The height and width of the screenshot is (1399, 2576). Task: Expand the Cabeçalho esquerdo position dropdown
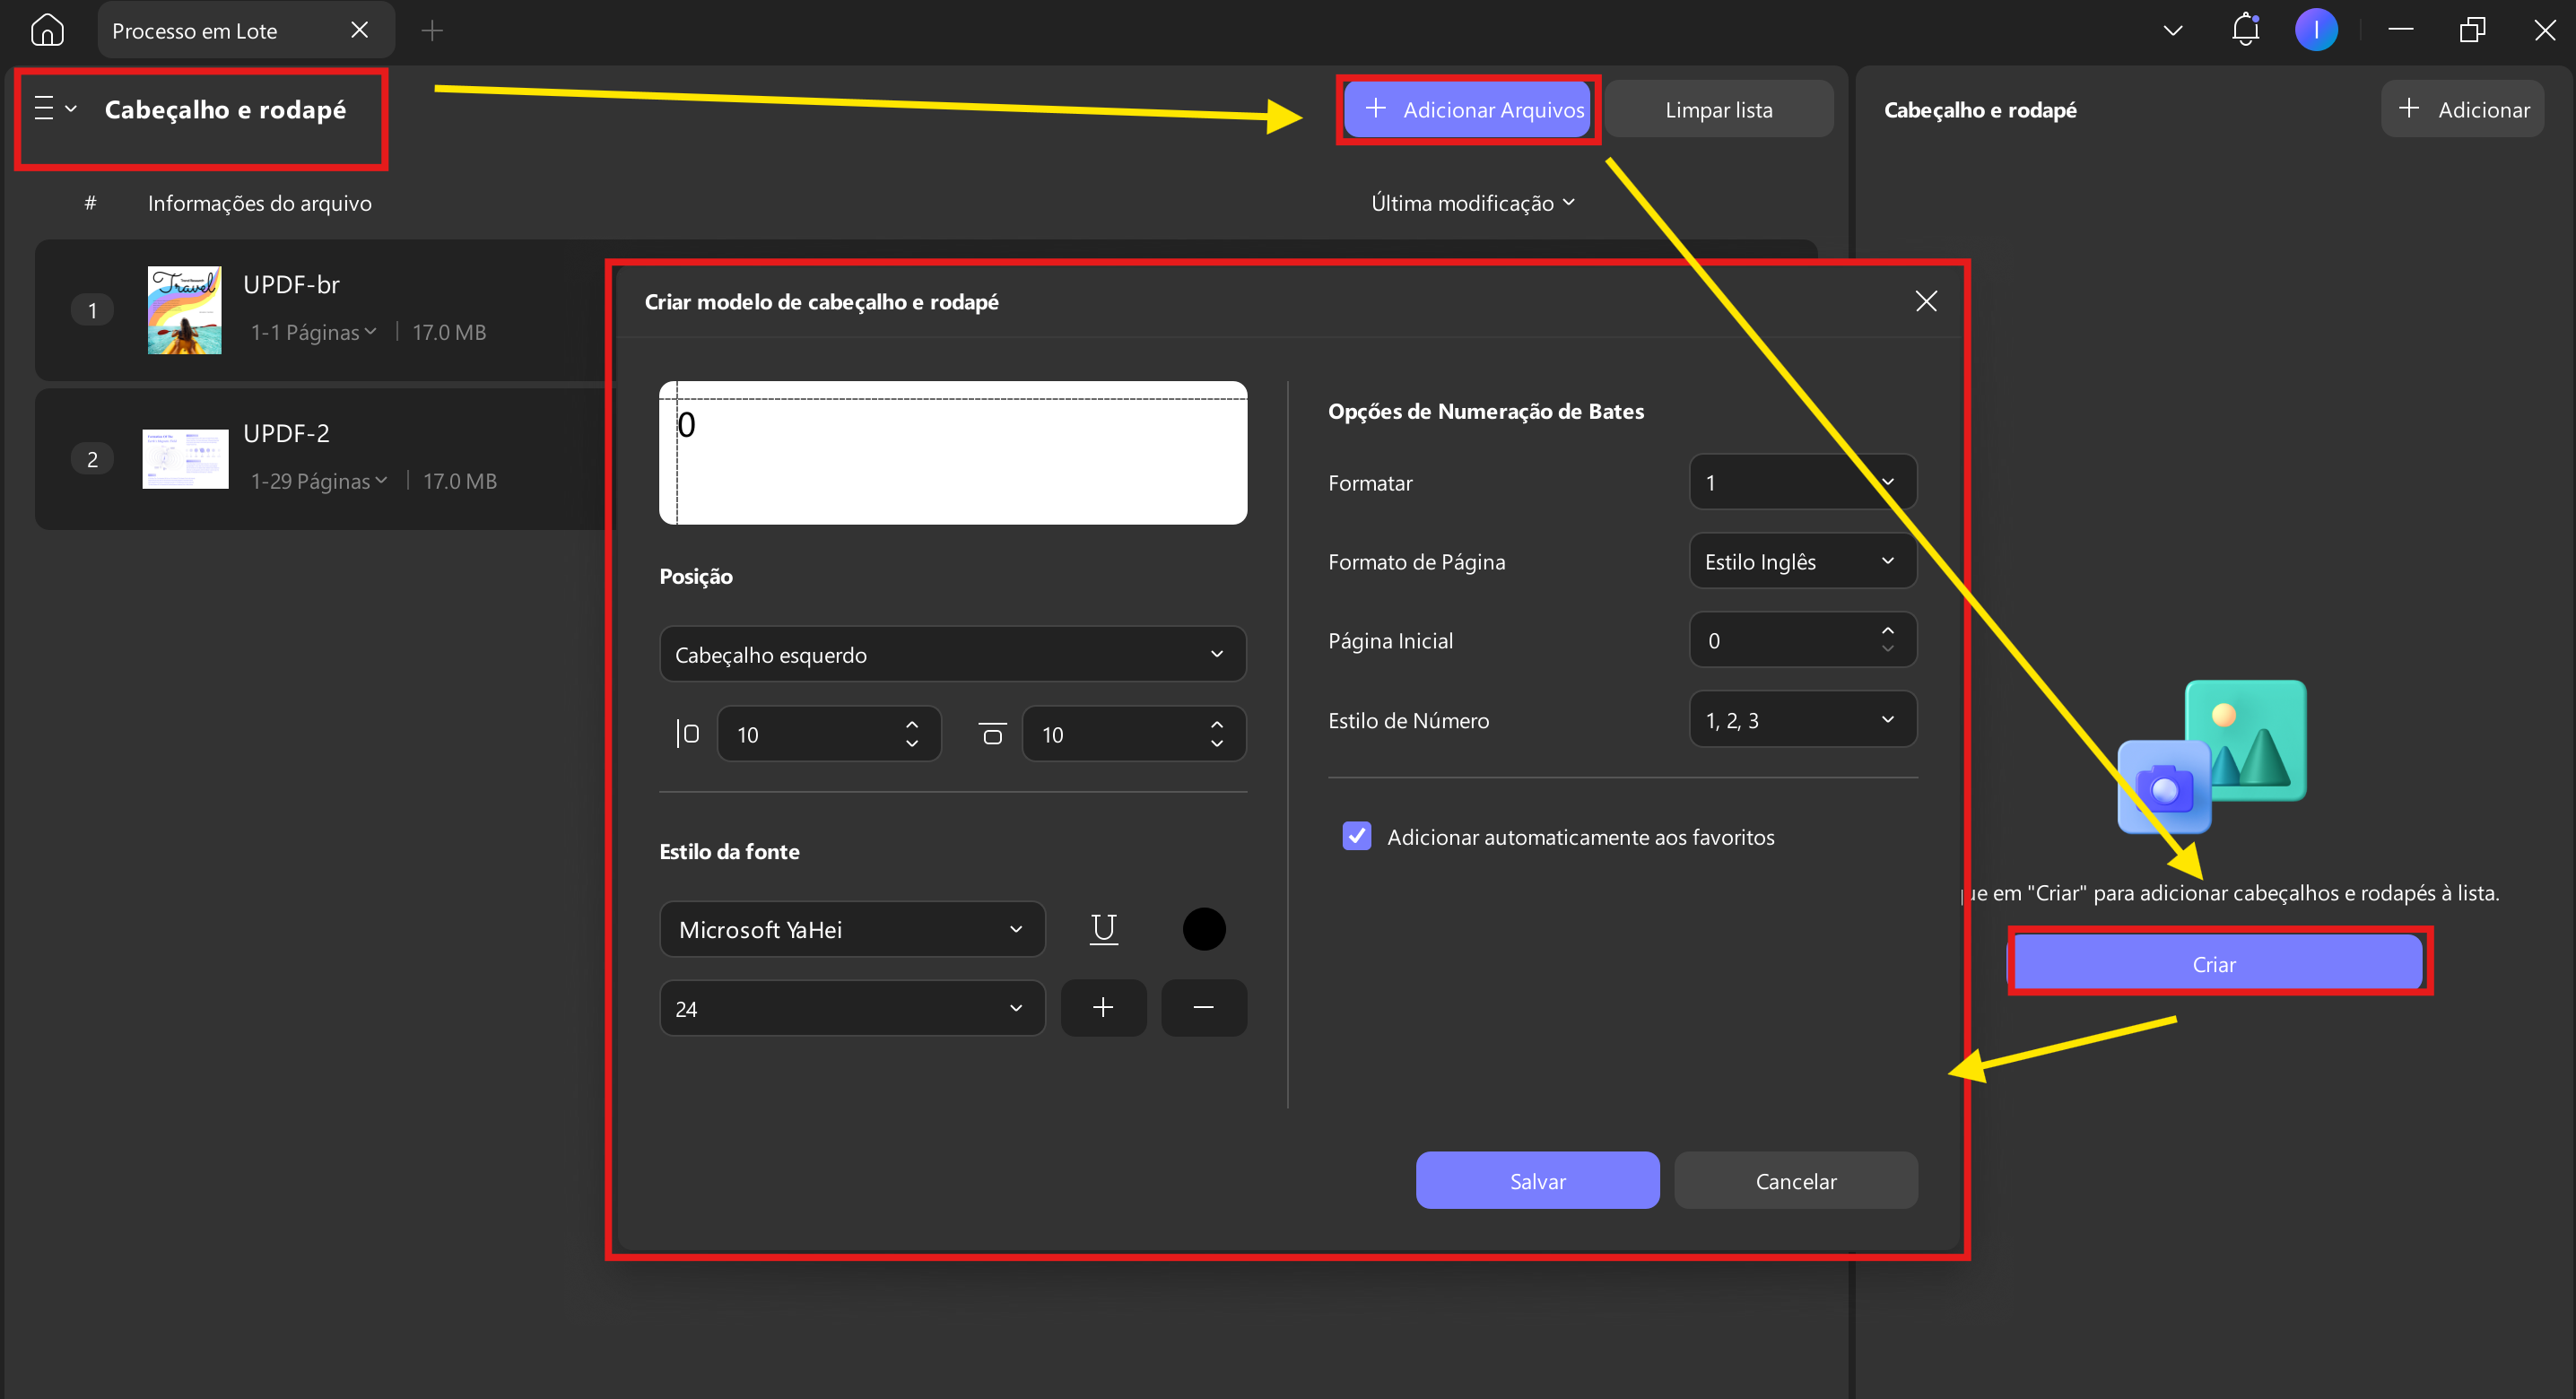tap(952, 654)
